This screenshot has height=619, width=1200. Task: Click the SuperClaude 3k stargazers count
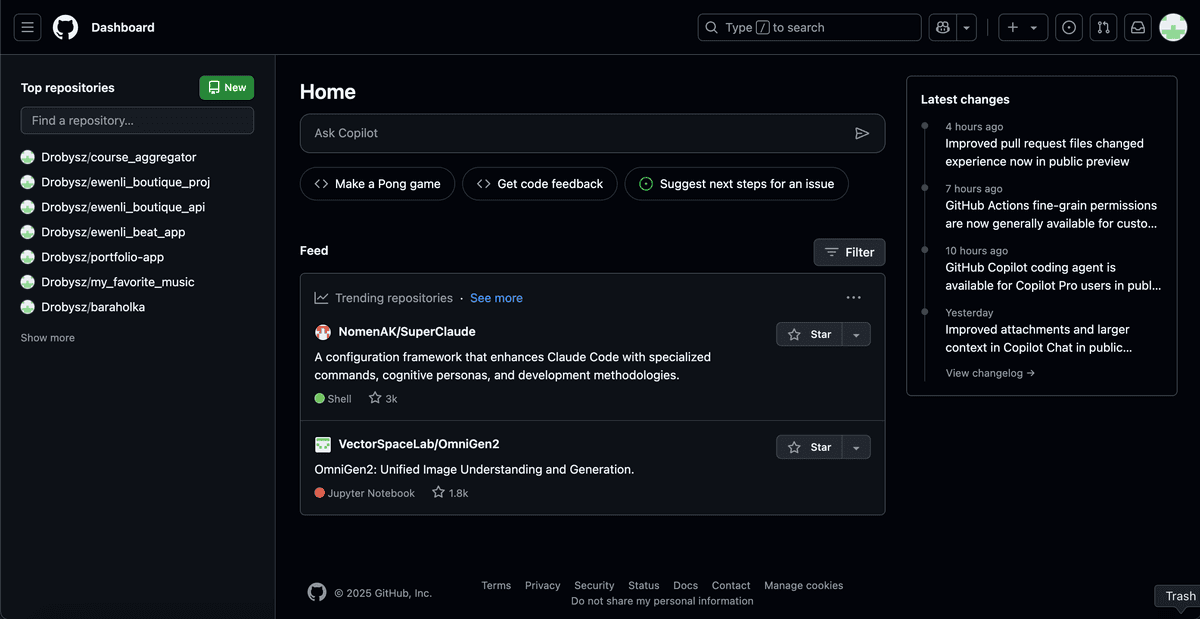(x=383, y=398)
